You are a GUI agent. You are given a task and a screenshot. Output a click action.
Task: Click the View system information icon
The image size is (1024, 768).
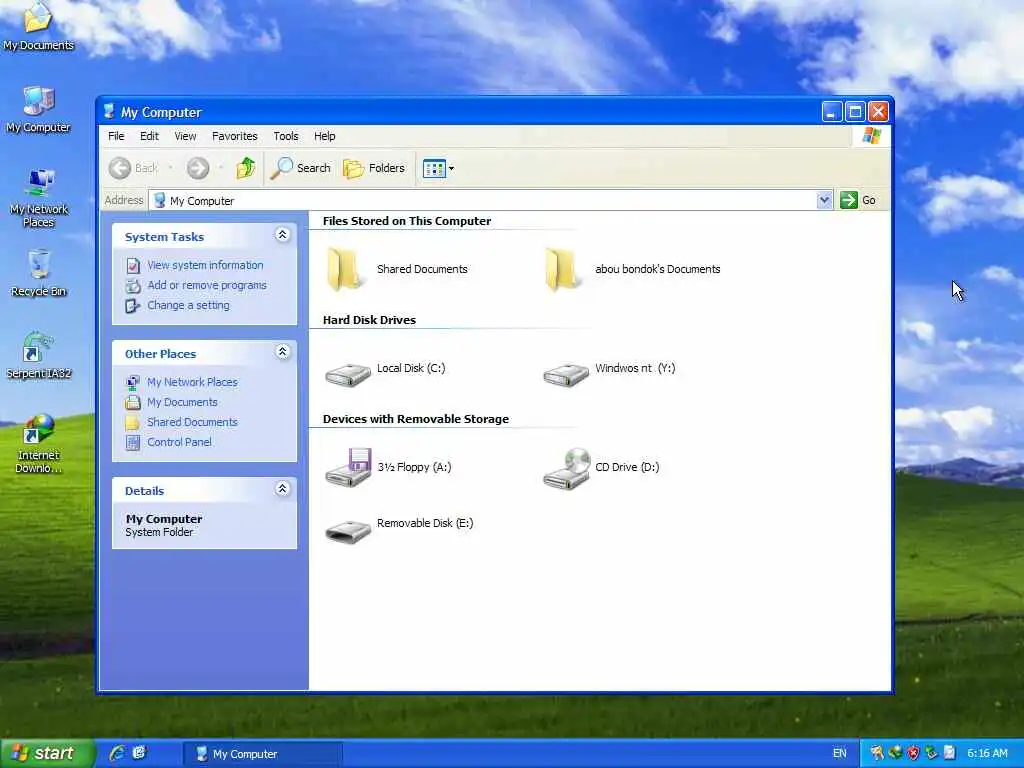tap(133, 265)
